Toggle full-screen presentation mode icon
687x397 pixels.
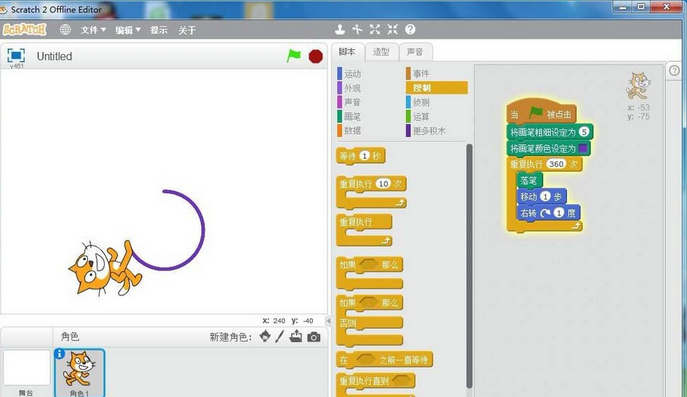point(16,55)
